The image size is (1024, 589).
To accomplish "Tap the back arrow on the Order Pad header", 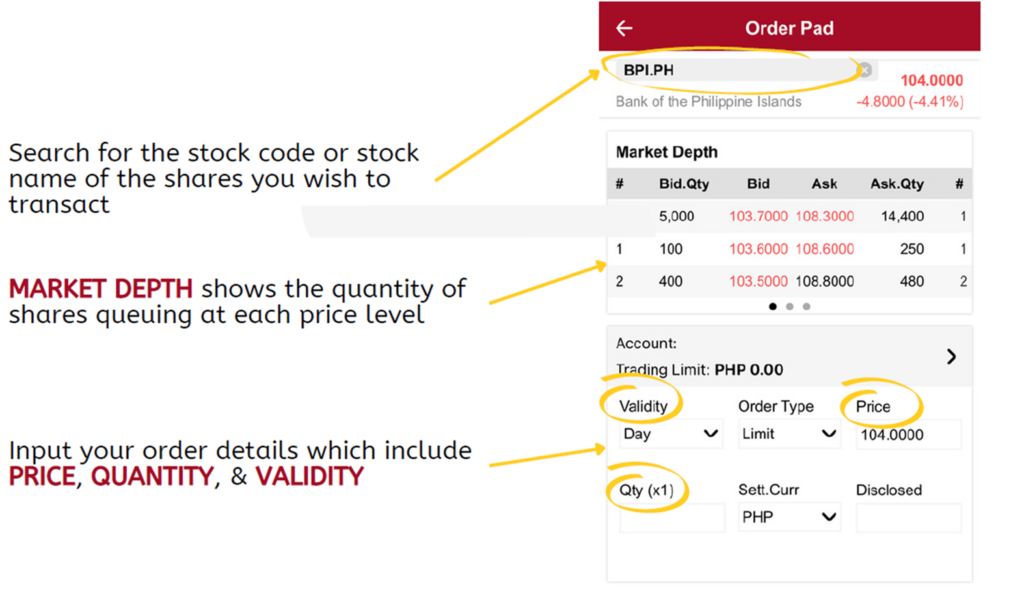I will point(622,27).
